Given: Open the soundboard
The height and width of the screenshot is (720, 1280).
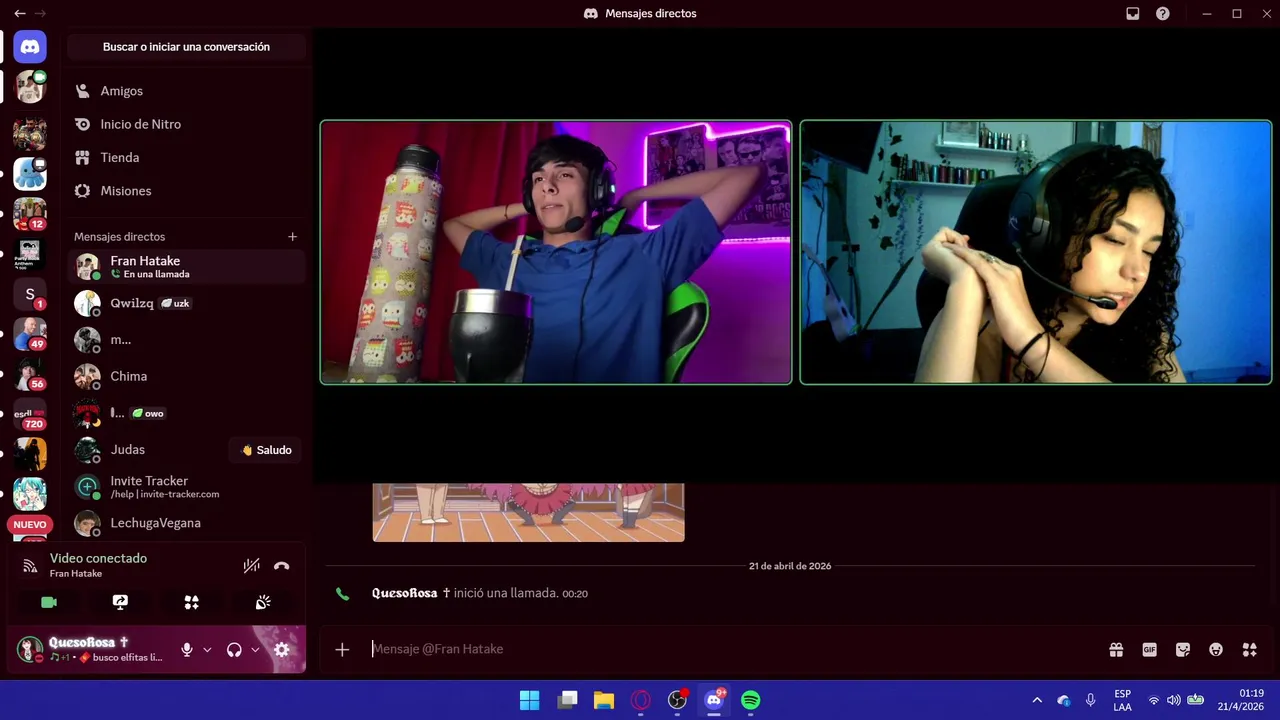Looking at the screenshot, I should [263, 602].
